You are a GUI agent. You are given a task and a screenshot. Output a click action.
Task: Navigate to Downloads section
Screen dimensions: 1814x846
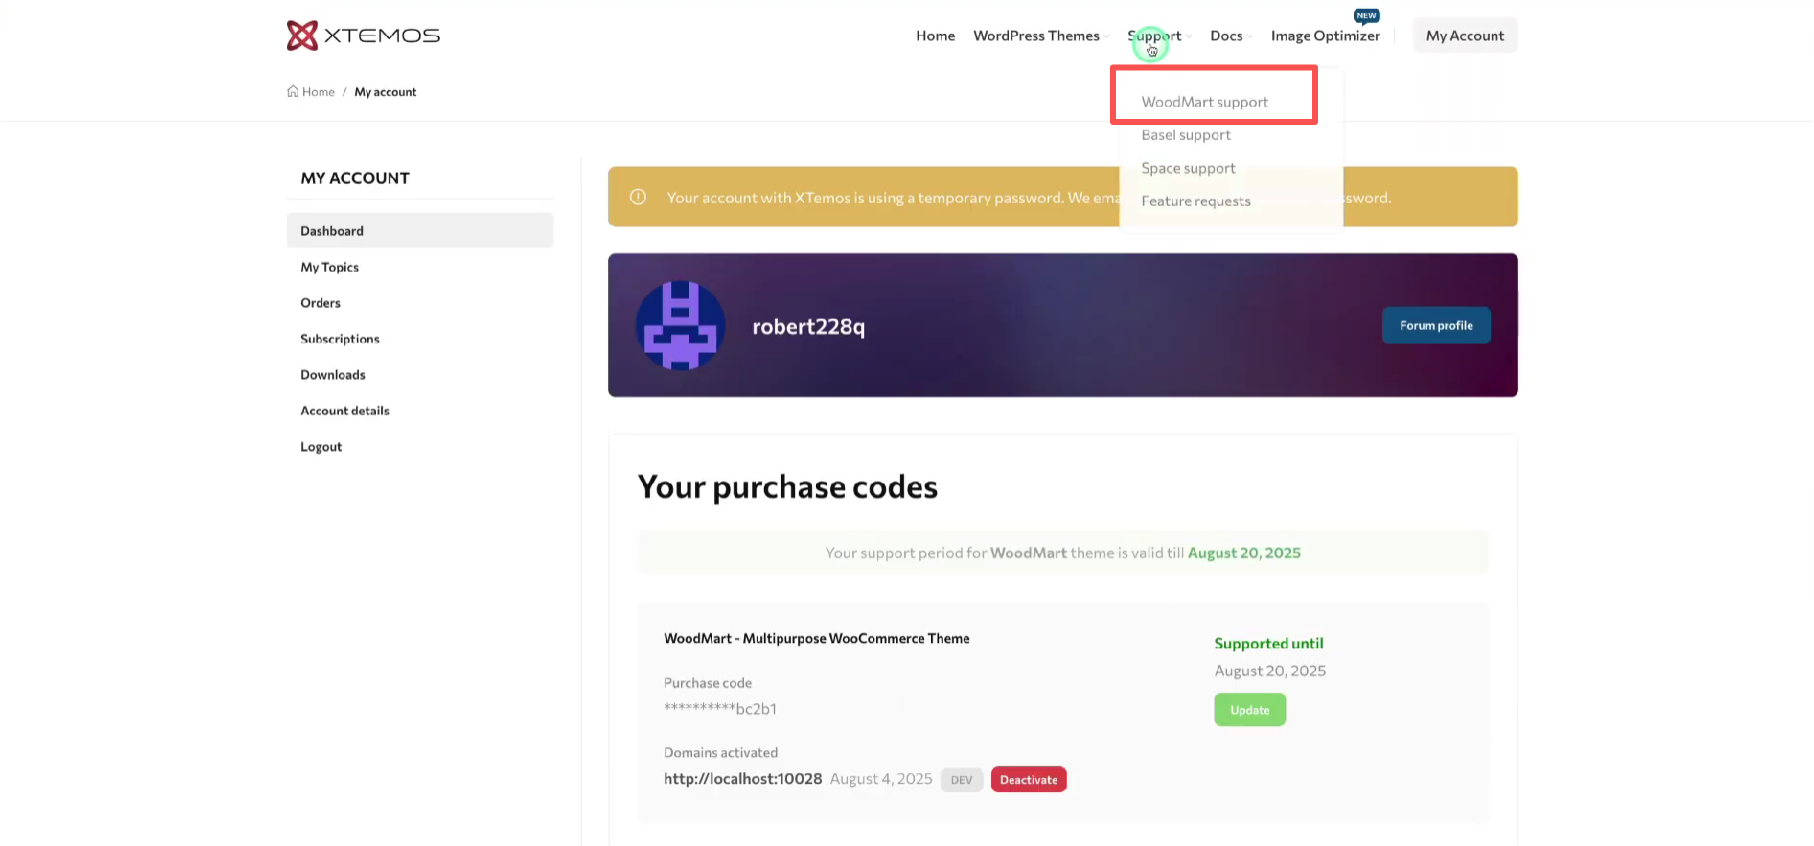(x=332, y=375)
